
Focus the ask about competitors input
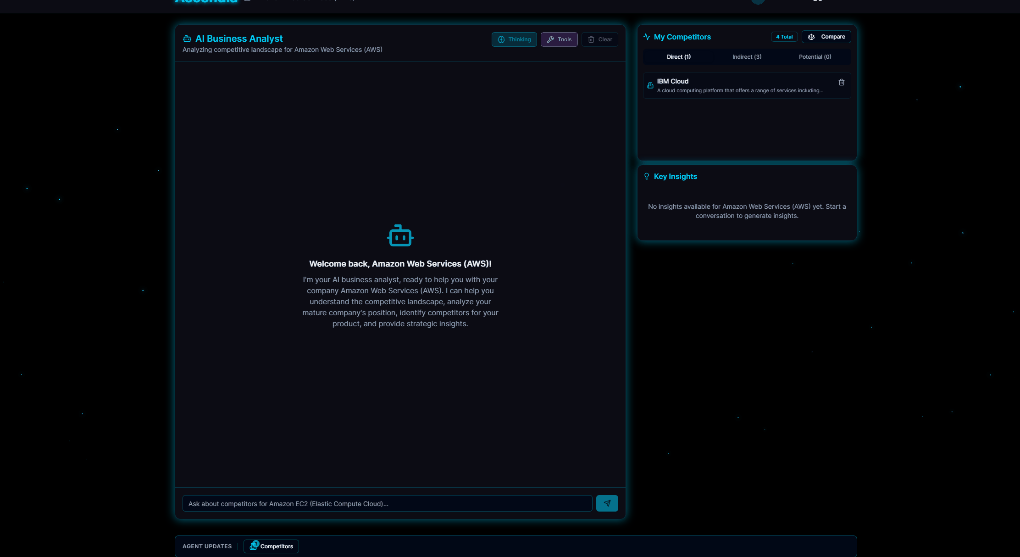pos(387,503)
